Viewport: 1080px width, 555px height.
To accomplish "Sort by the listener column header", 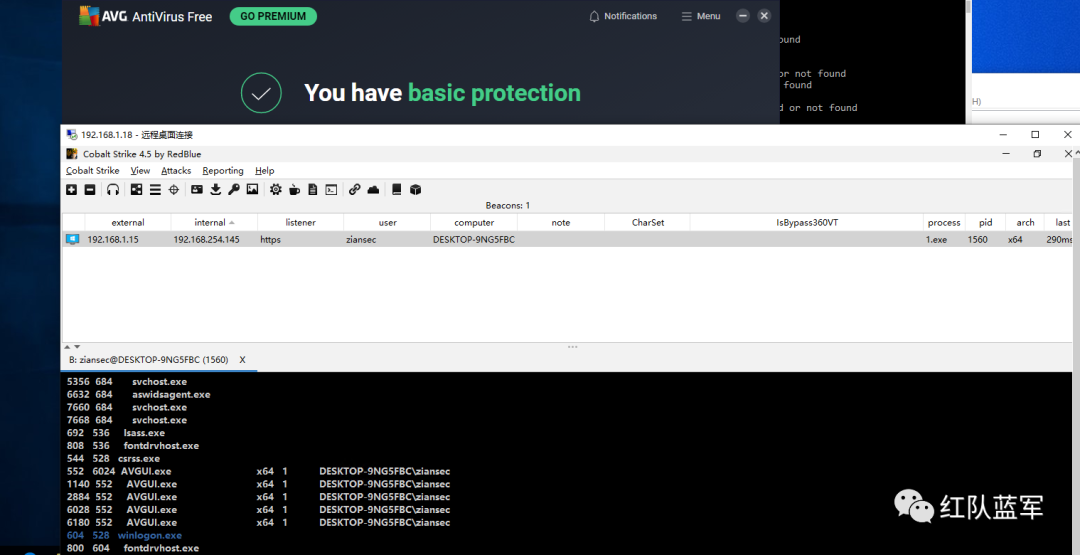I will point(300,222).
